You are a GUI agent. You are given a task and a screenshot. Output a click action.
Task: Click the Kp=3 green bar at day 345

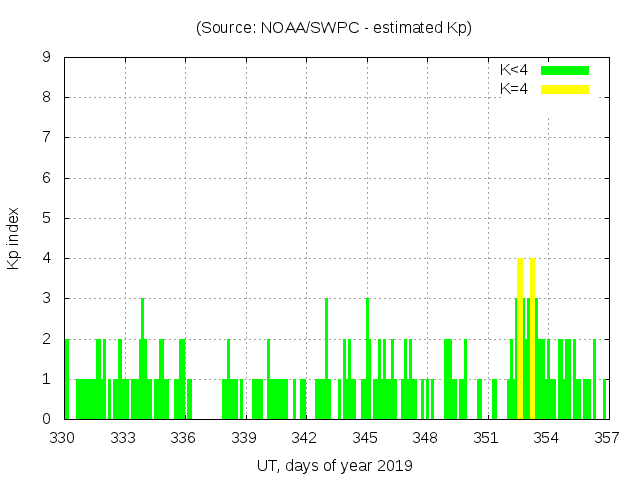coord(367,358)
